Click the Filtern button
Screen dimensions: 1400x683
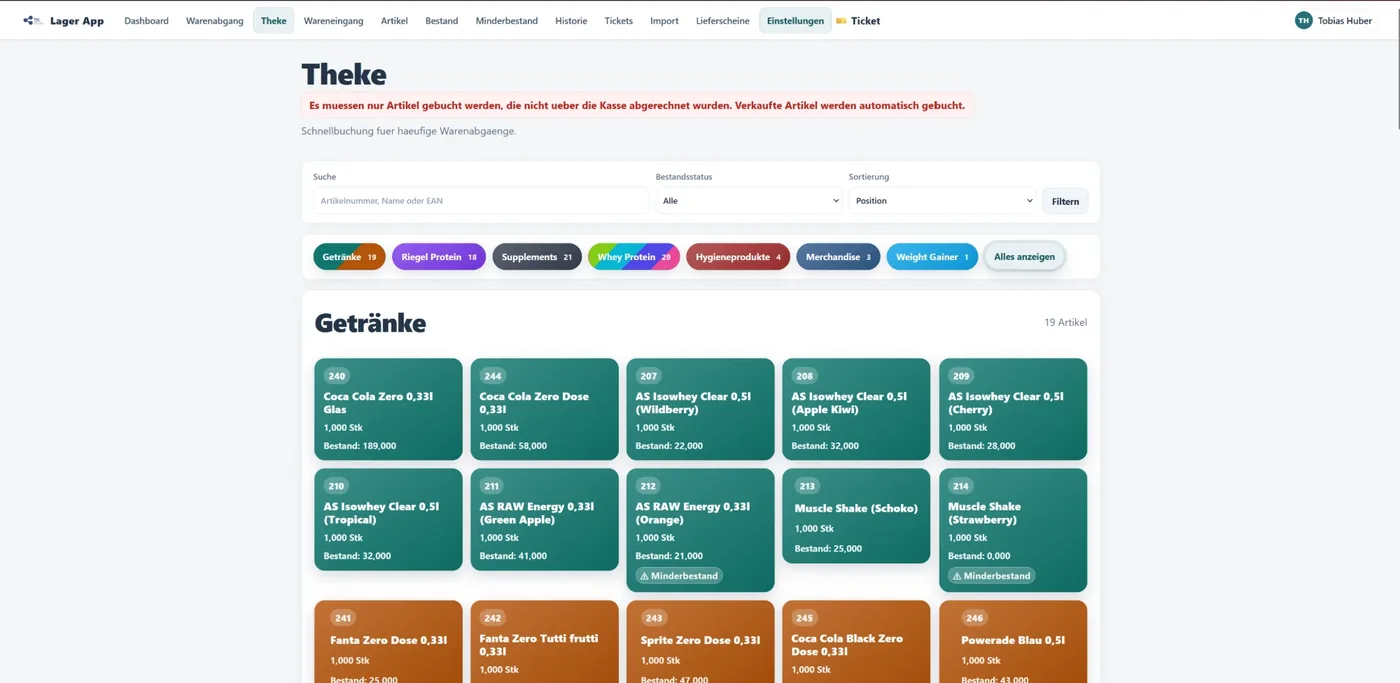(x=1065, y=201)
